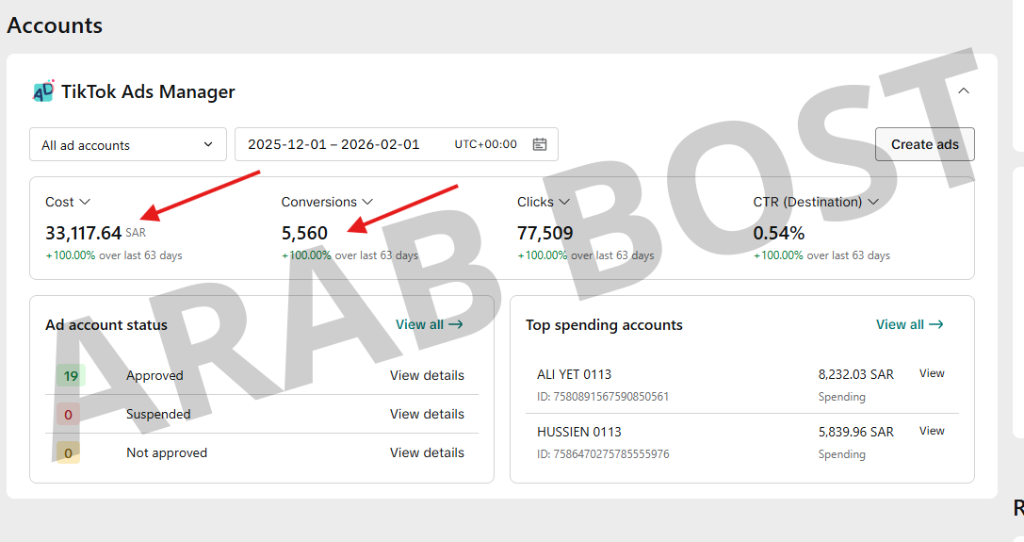This screenshot has height=542, width=1024.
Task: Click the ID 7586470275785555976 text
Action: pos(603,454)
